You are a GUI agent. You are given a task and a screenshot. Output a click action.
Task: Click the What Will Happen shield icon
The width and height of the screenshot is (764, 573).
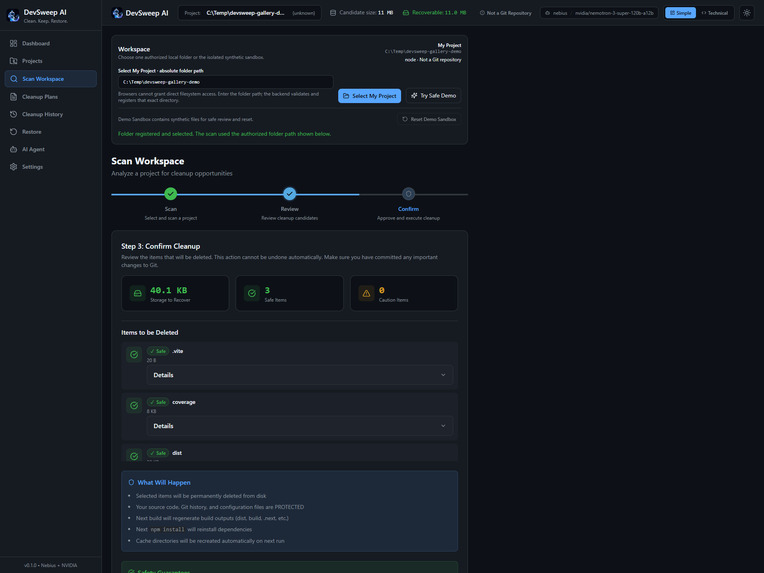(131, 482)
